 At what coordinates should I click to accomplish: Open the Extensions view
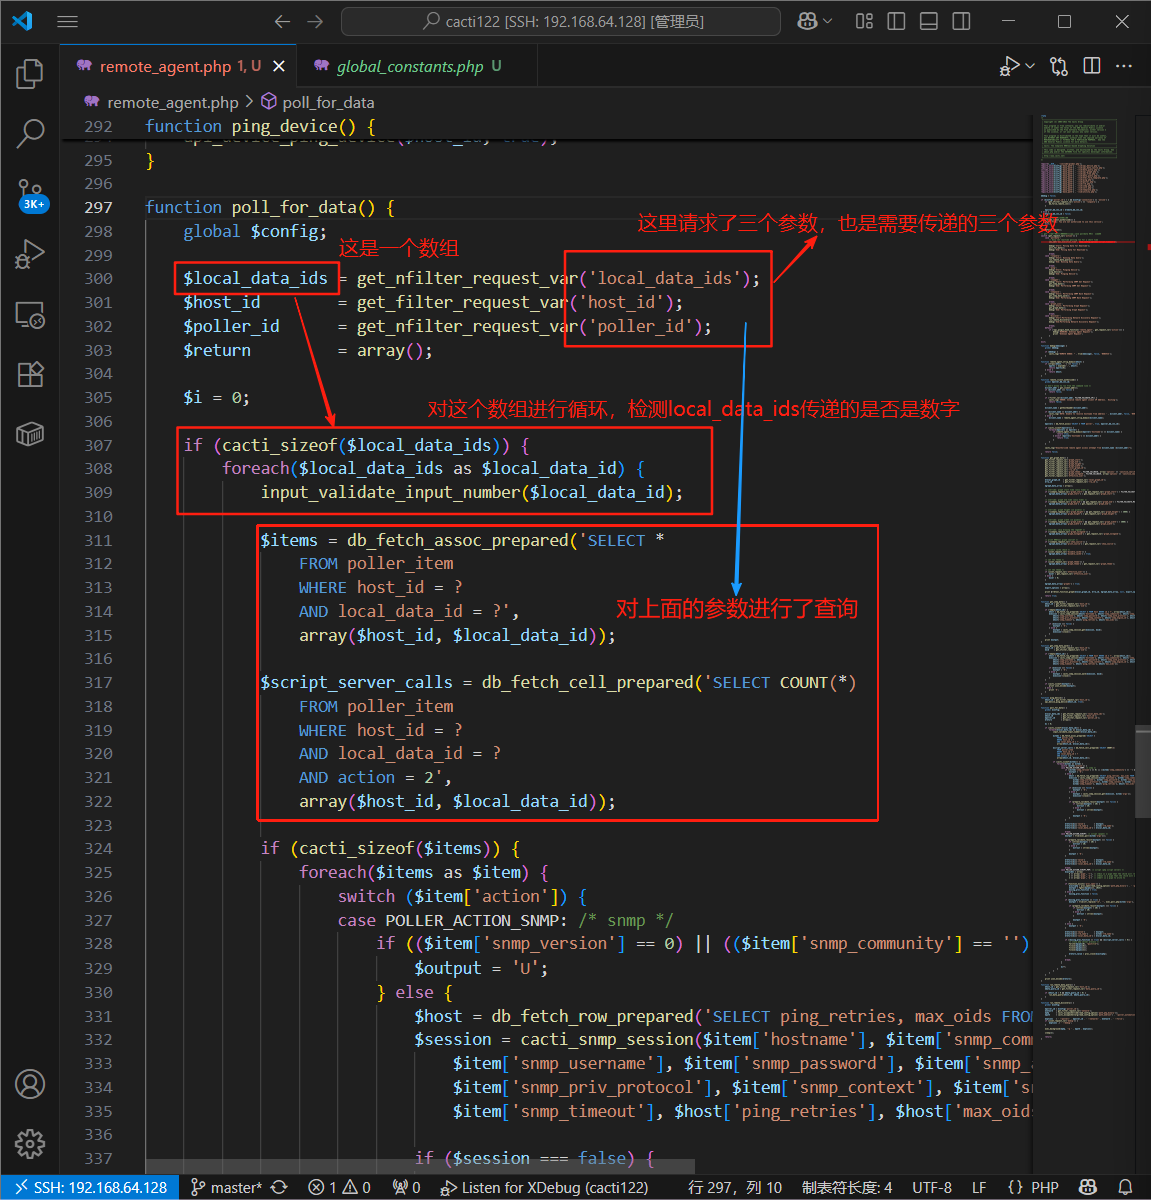tap(30, 374)
